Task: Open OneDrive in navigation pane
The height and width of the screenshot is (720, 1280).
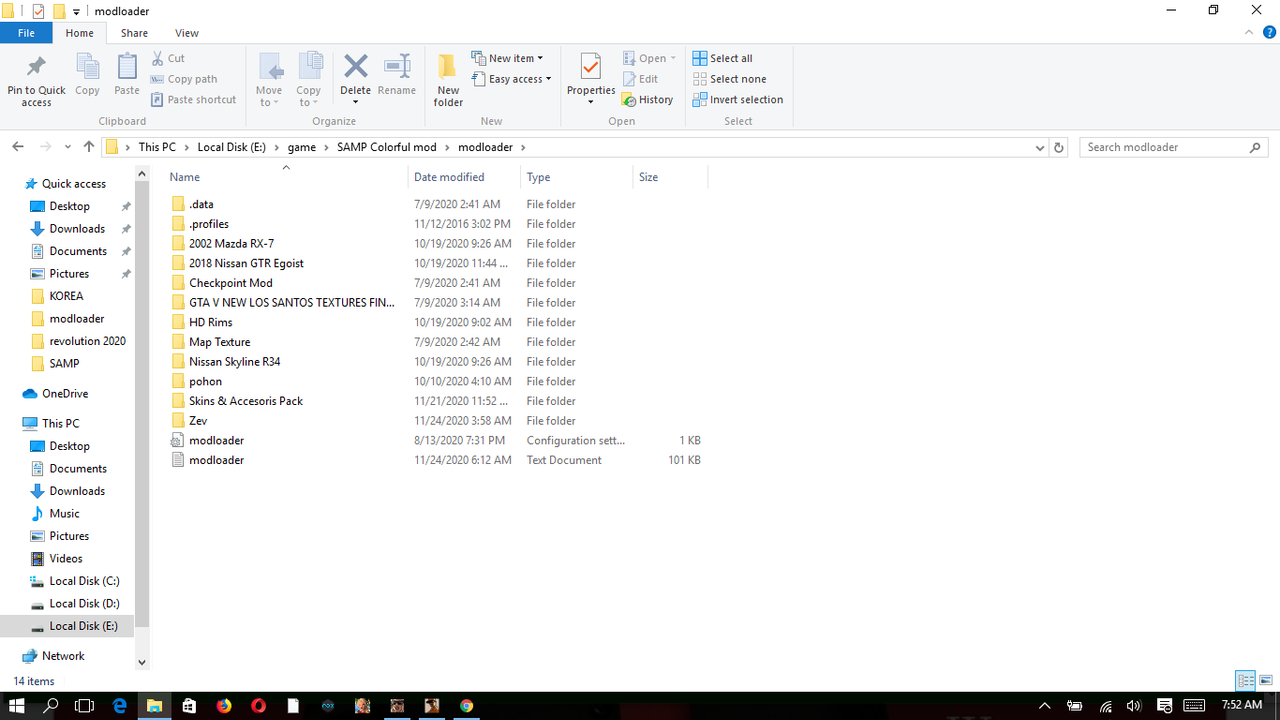Action: 64,394
